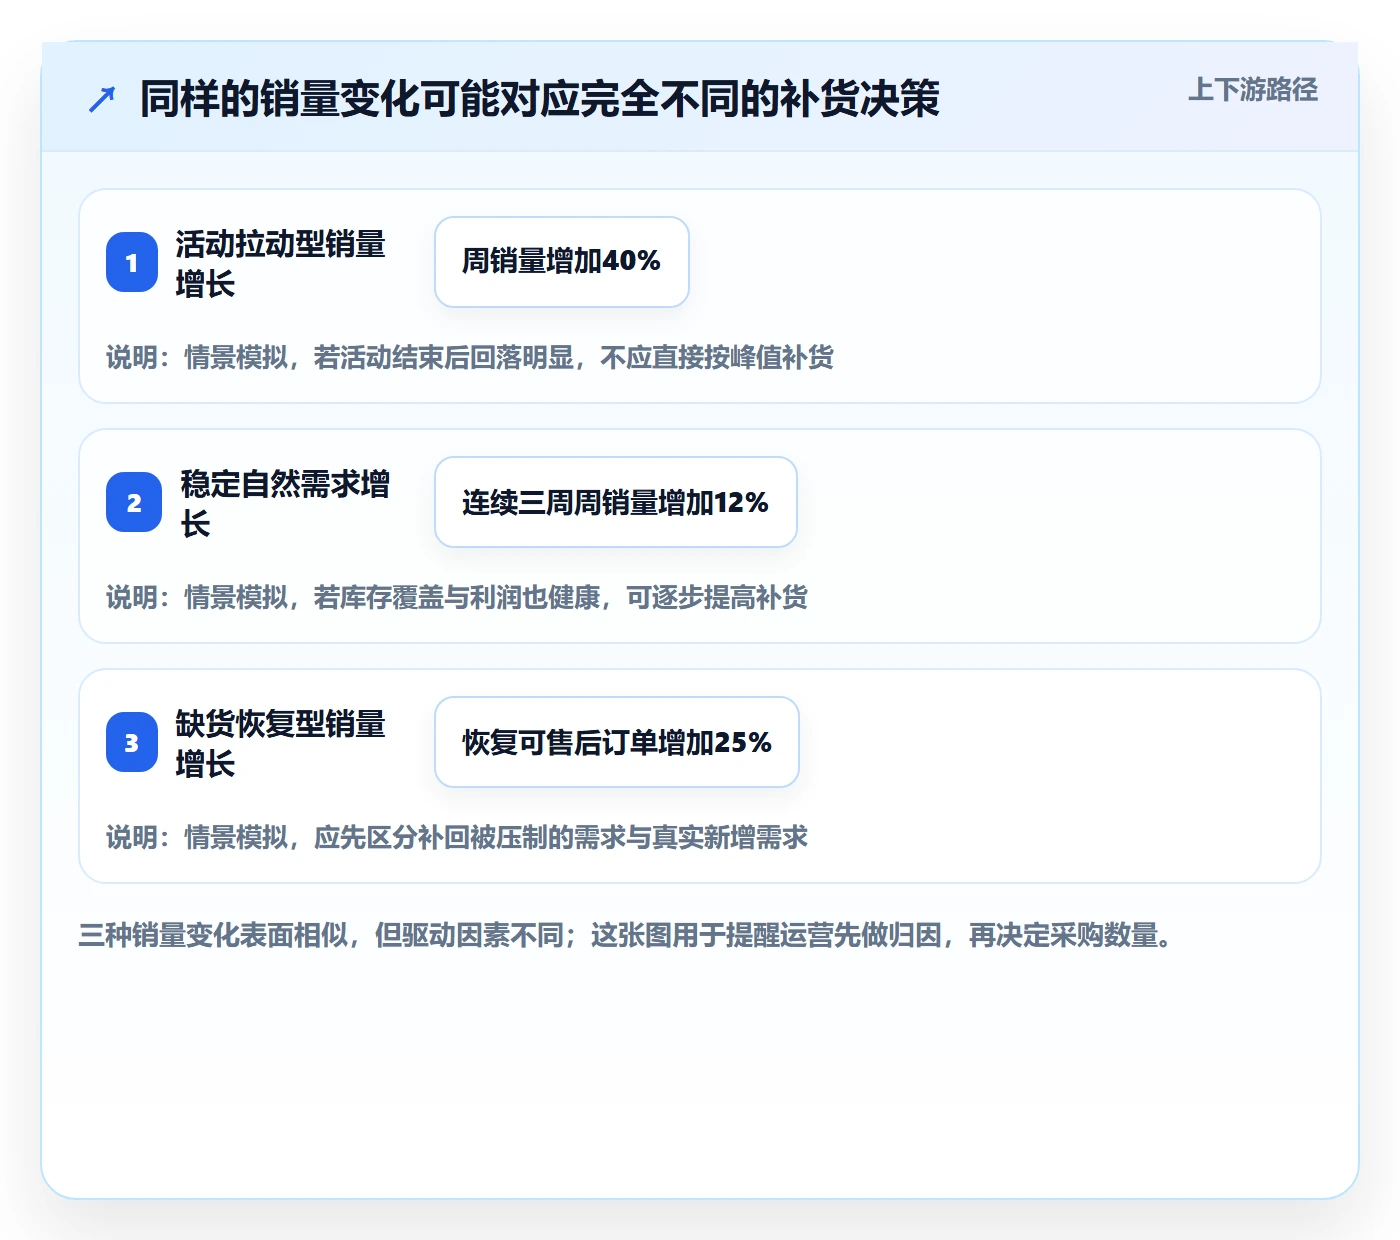This screenshot has height=1240, width=1400.
Task: Click the number 2 step badge
Action: point(134,502)
